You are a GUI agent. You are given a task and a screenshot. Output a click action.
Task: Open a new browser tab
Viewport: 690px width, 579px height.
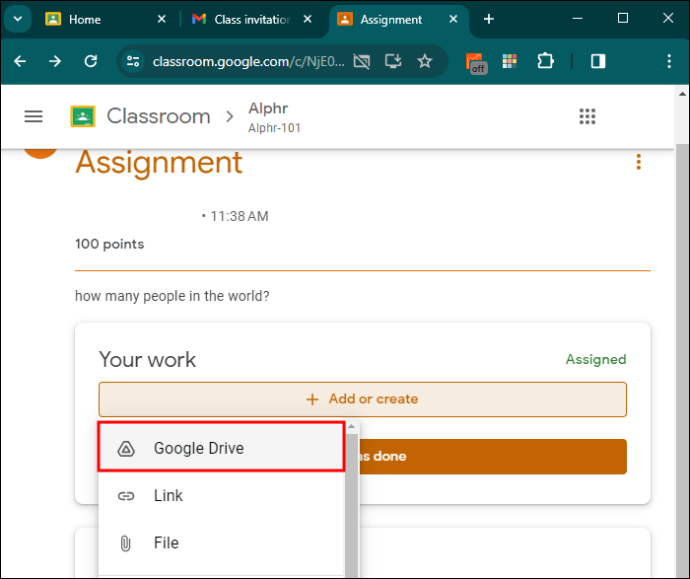[488, 19]
